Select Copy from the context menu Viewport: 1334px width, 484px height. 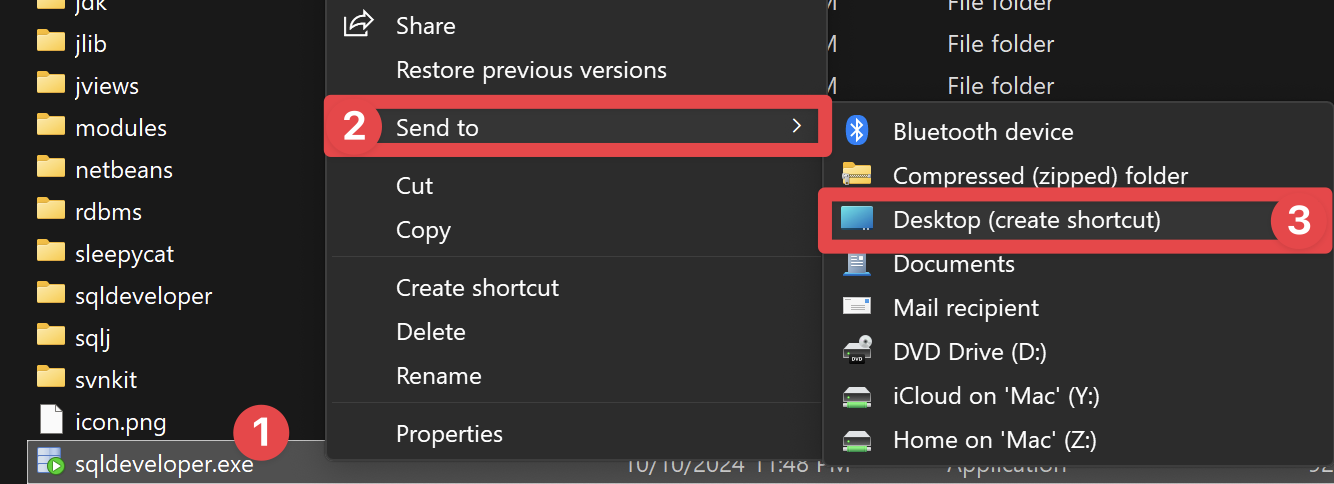[423, 230]
